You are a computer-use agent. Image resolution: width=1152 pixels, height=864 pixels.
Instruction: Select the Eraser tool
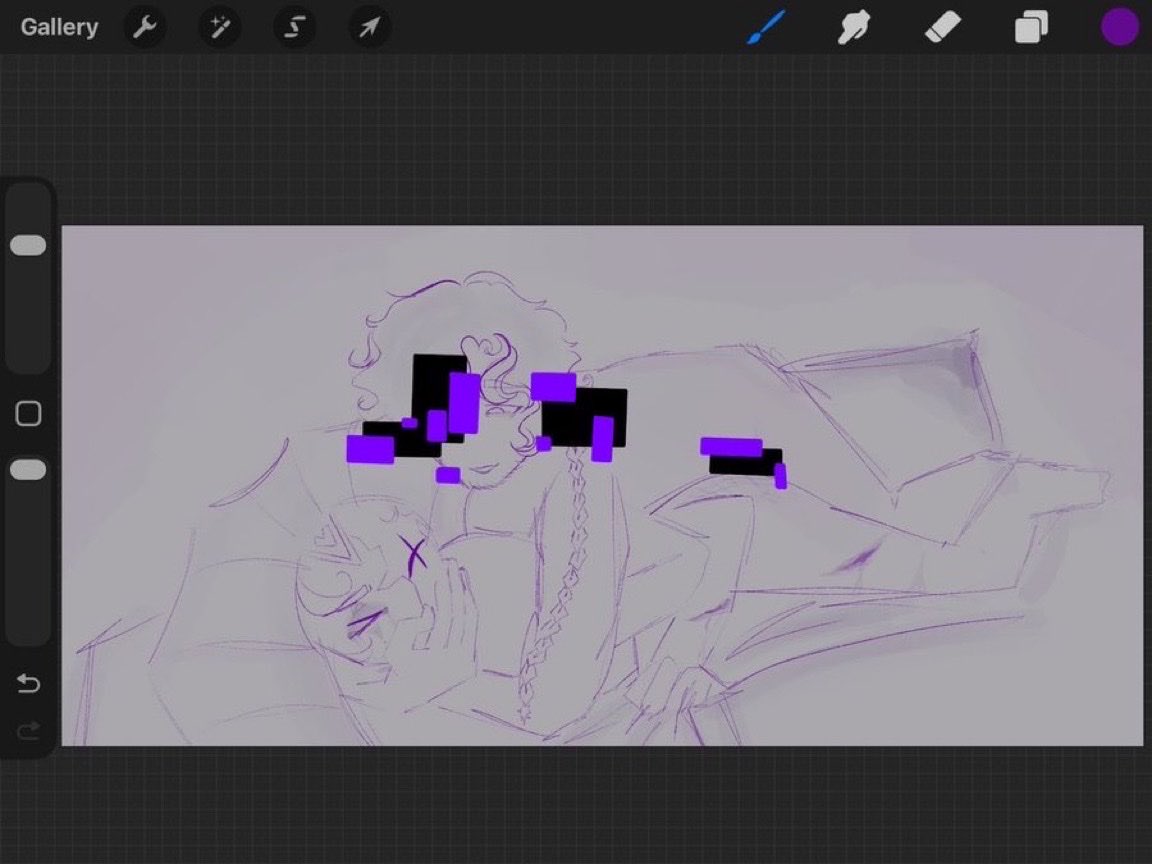pyautogui.click(x=943, y=27)
